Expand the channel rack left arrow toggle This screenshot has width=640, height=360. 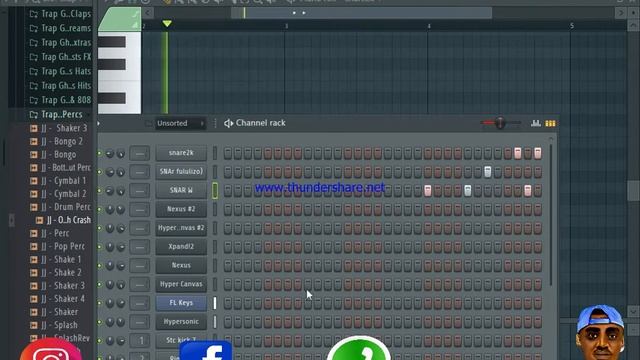[x=99, y=123]
